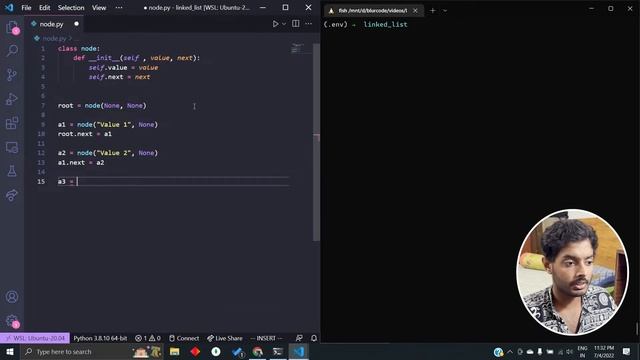This screenshot has width=640, height=360.
Task: Click the Visual Studio Code taskbar icon
Action: tap(299, 351)
